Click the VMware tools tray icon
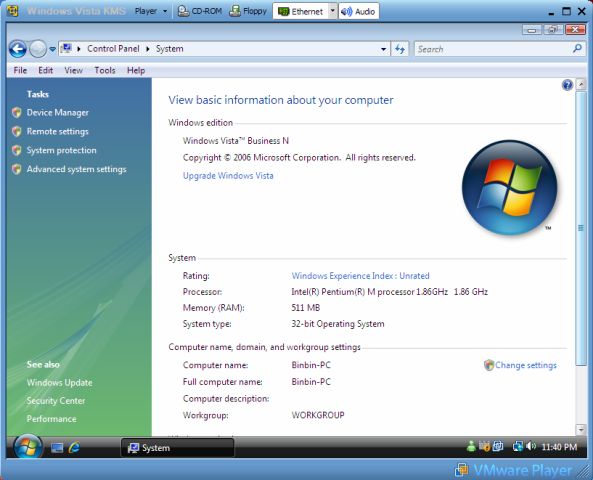593x480 pixels. tap(498, 447)
